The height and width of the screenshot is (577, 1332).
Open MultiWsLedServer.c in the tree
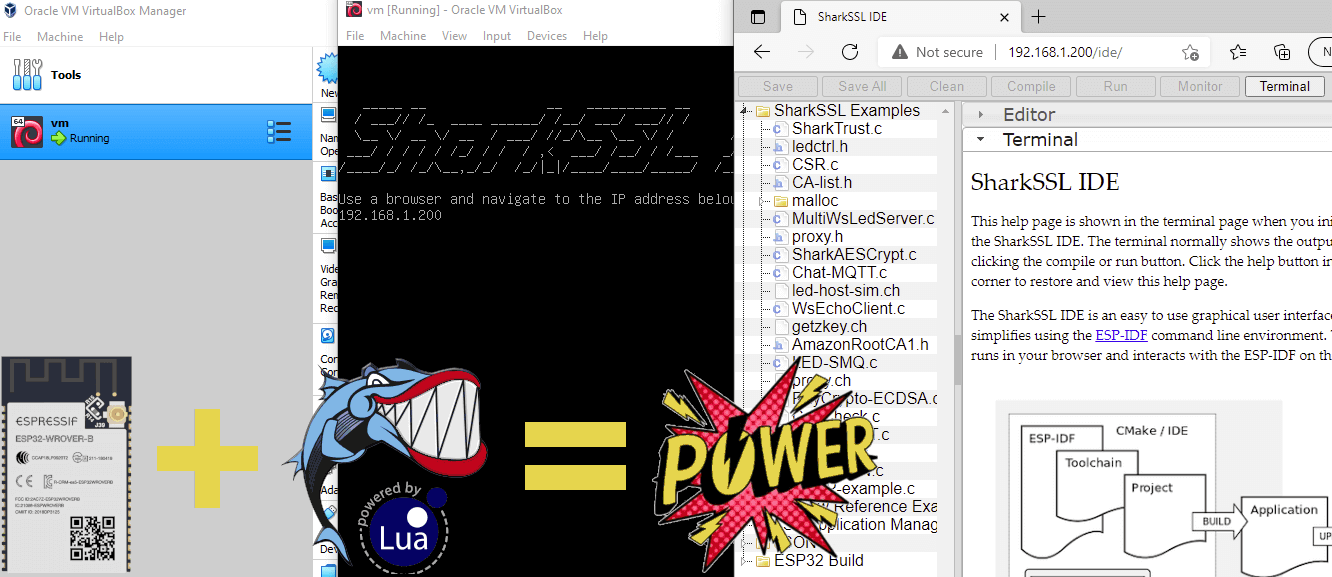[x=863, y=219]
